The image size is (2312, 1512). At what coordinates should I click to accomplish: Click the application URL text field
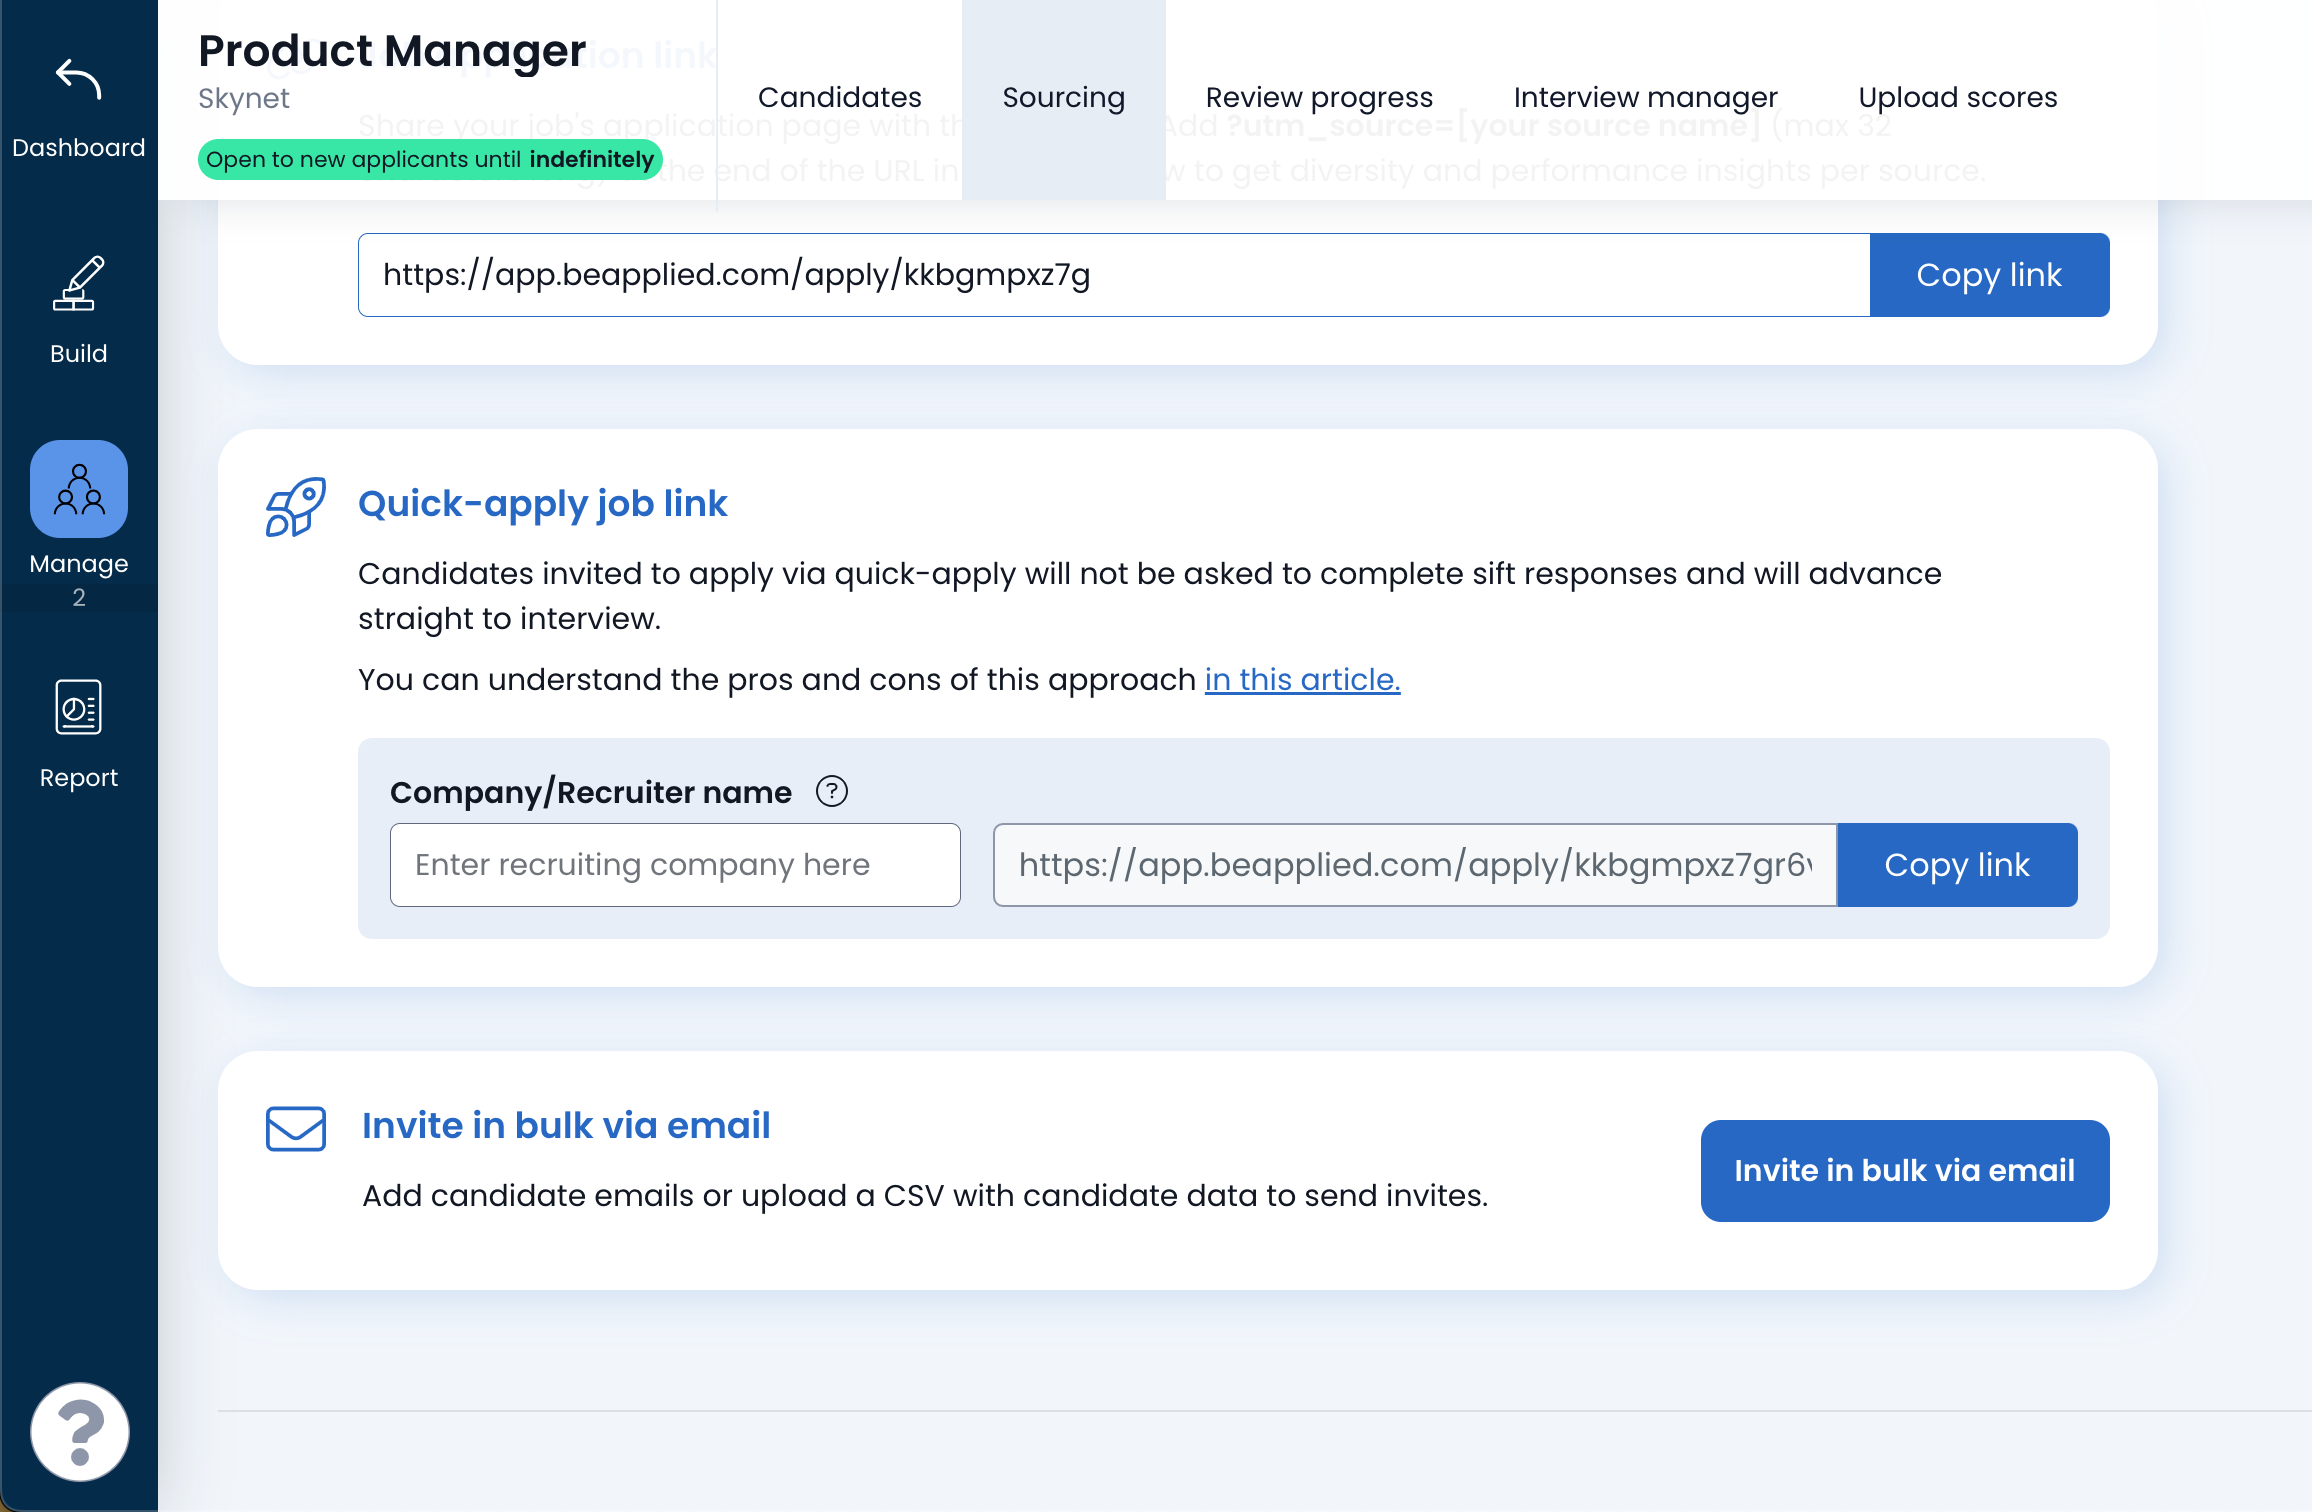pyautogui.click(x=1113, y=275)
